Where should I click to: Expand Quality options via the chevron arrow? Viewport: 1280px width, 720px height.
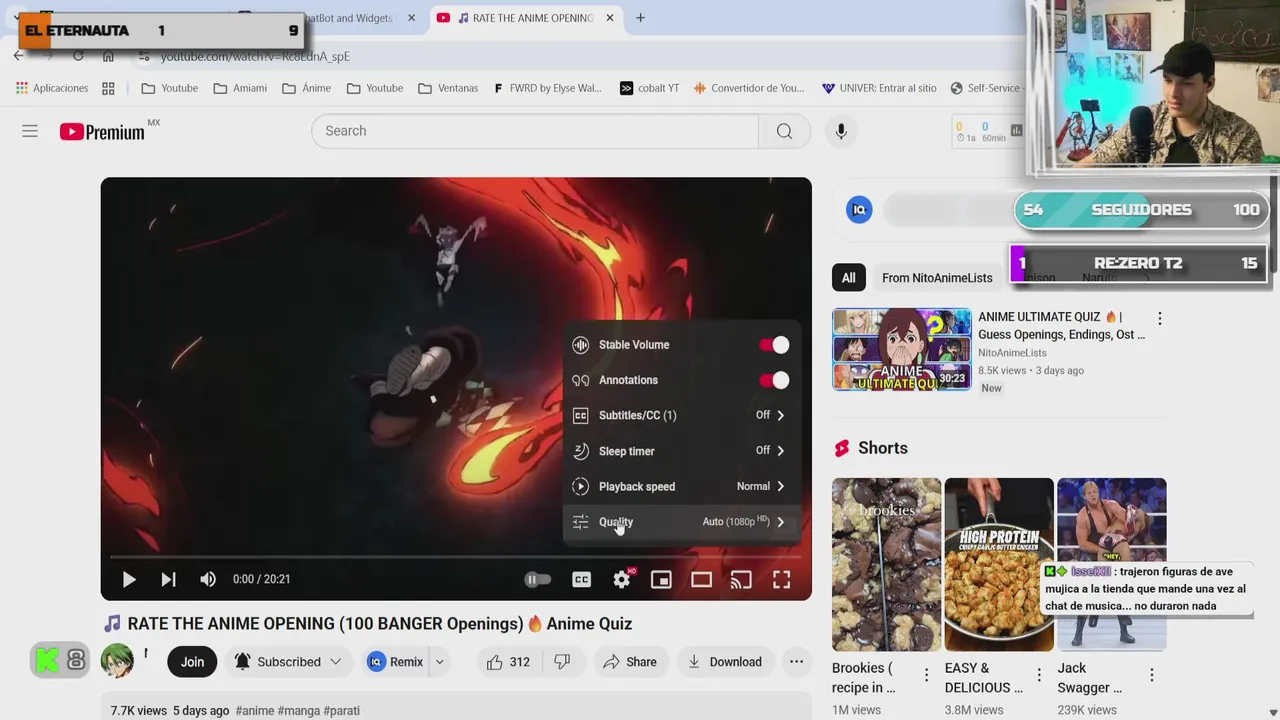(781, 522)
